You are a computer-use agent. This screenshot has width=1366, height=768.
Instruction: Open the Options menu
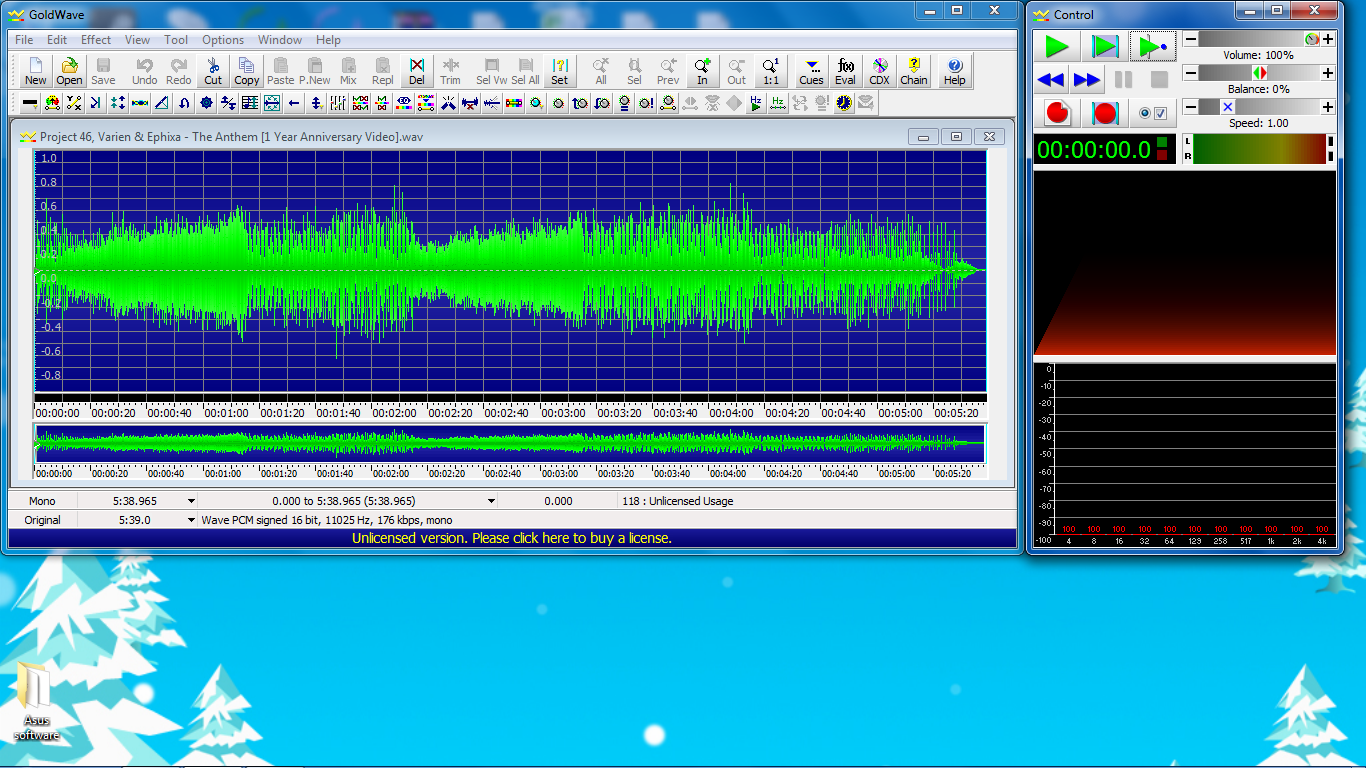pos(222,40)
